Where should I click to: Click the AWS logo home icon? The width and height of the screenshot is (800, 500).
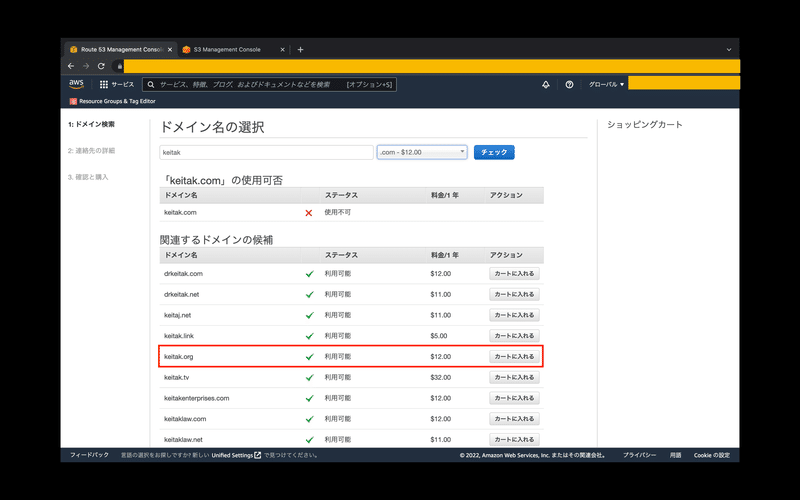point(76,84)
